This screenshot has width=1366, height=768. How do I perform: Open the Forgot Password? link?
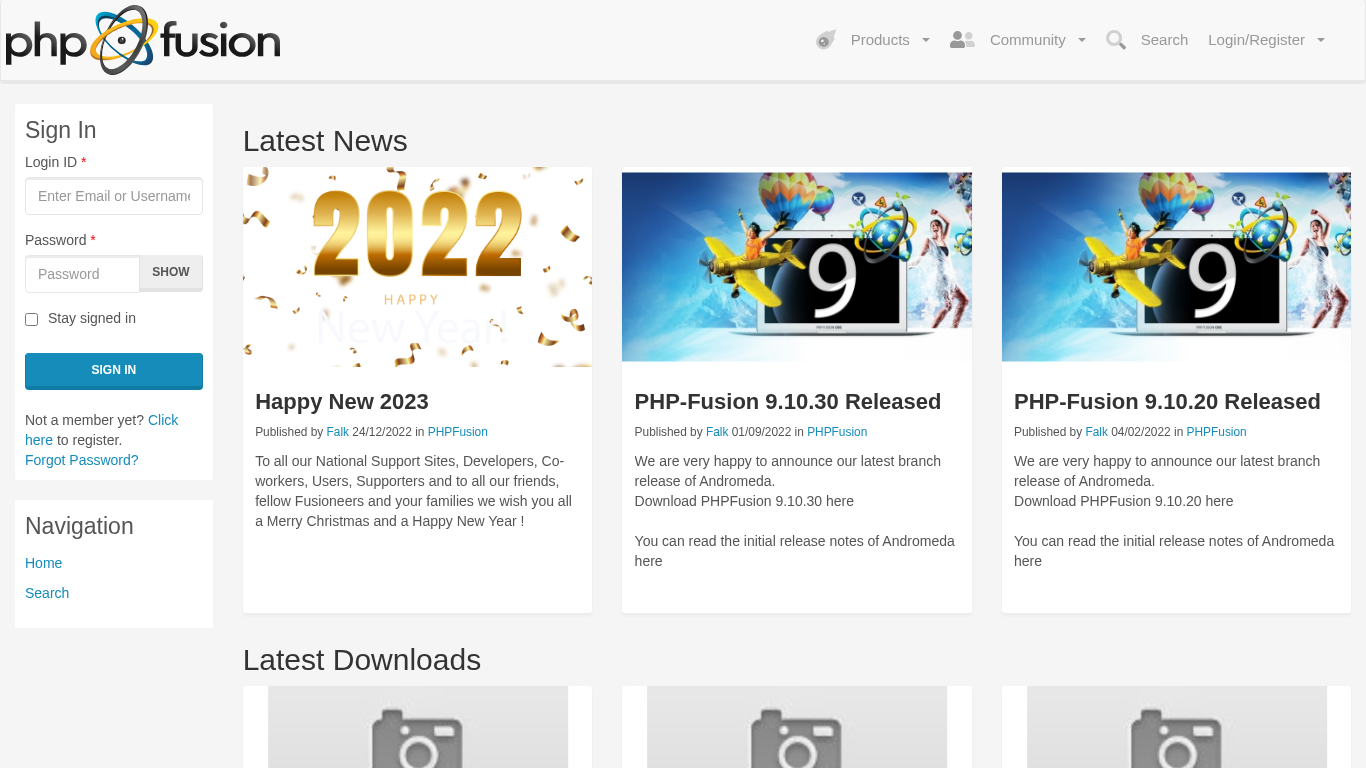coord(82,460)
